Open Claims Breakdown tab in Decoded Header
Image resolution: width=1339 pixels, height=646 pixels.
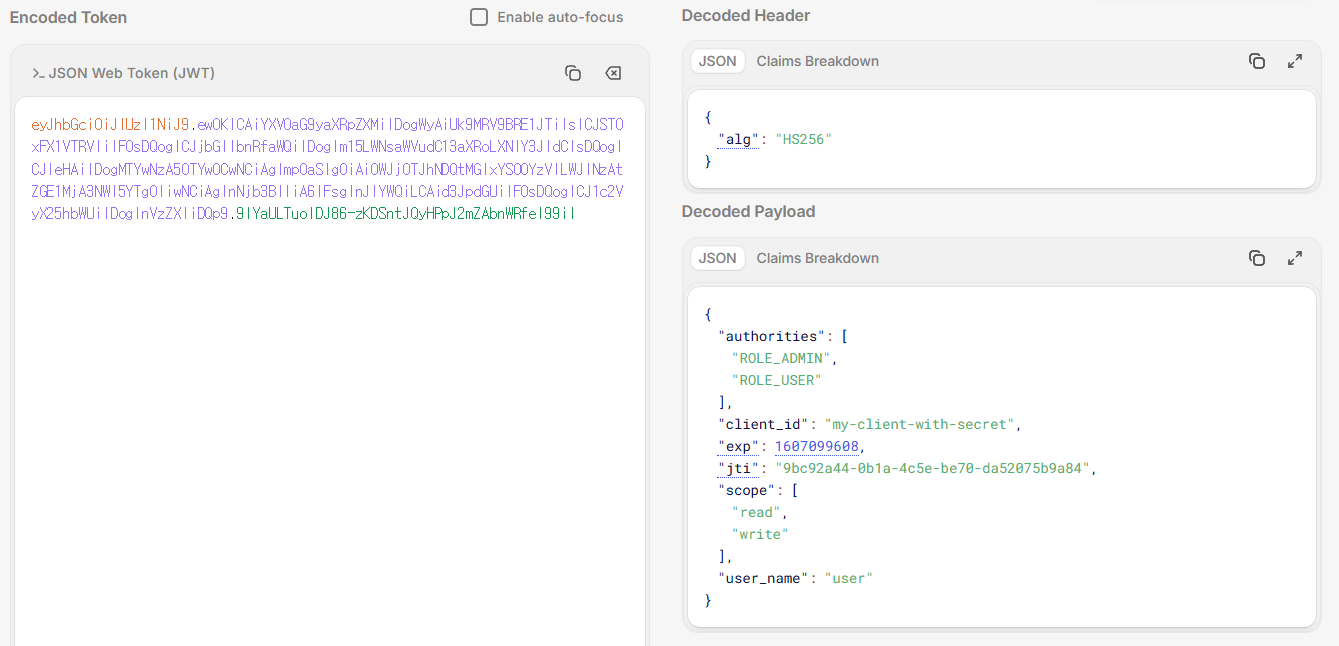[x=817, y=61]
